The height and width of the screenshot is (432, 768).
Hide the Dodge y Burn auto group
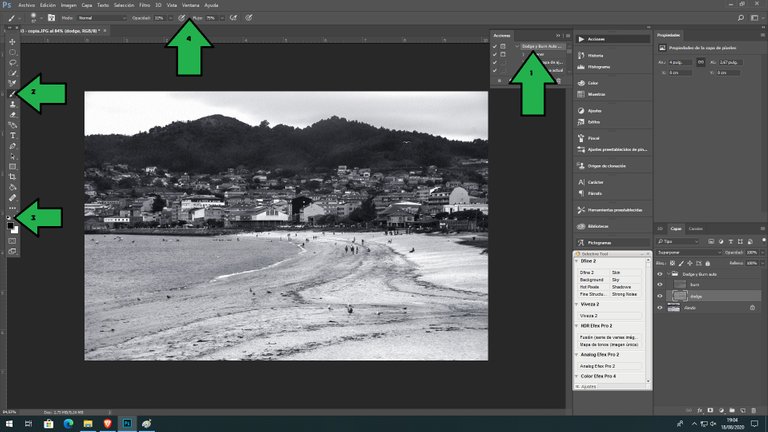660,274
